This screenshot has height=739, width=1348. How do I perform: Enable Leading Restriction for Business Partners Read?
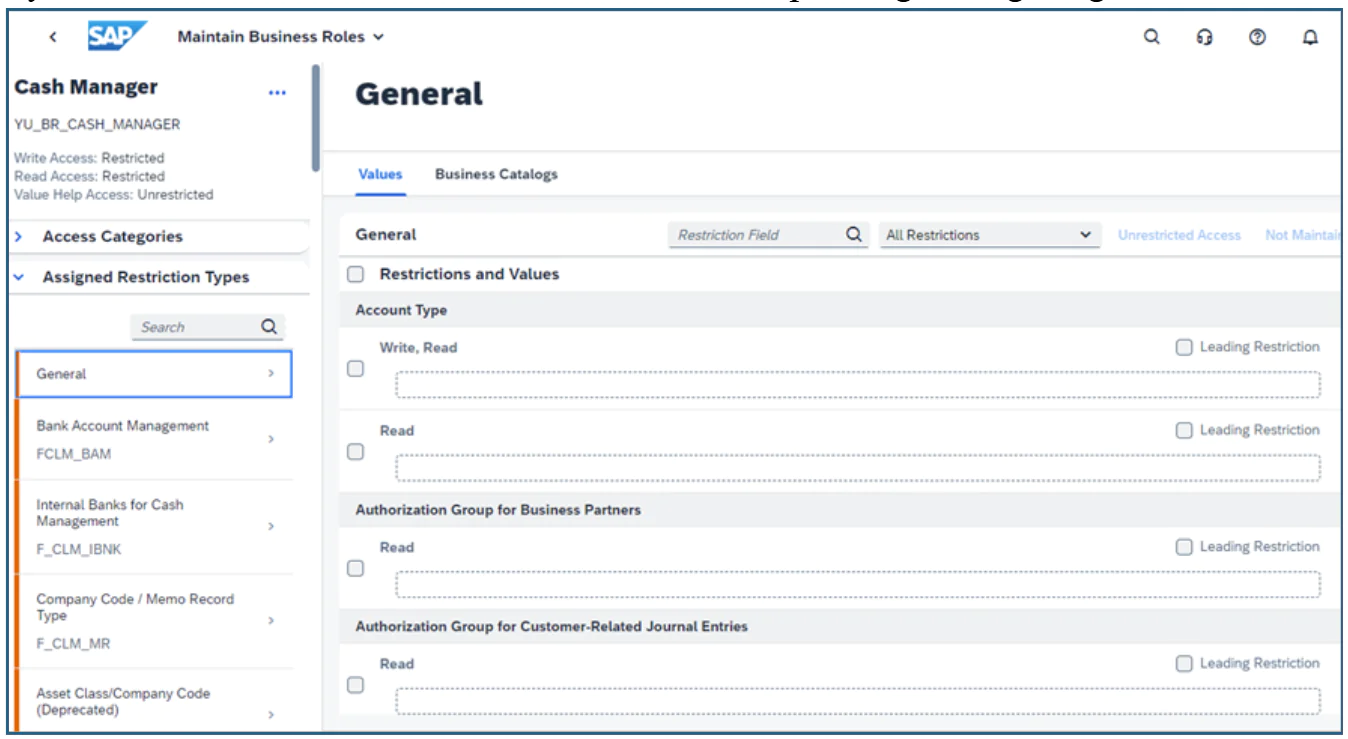[1184, 547]
